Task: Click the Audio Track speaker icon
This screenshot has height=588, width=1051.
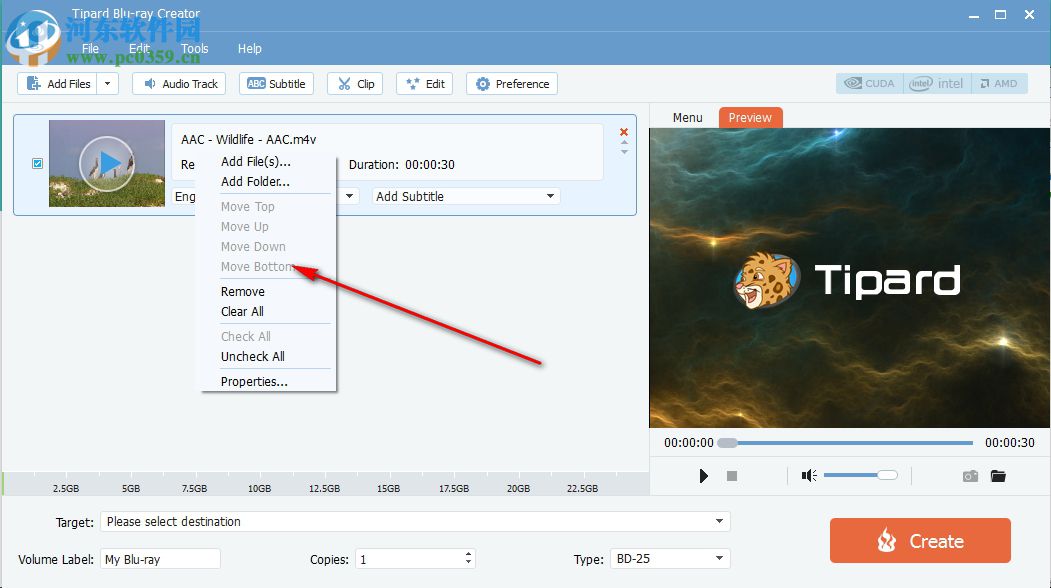Action: coord(152,84)
